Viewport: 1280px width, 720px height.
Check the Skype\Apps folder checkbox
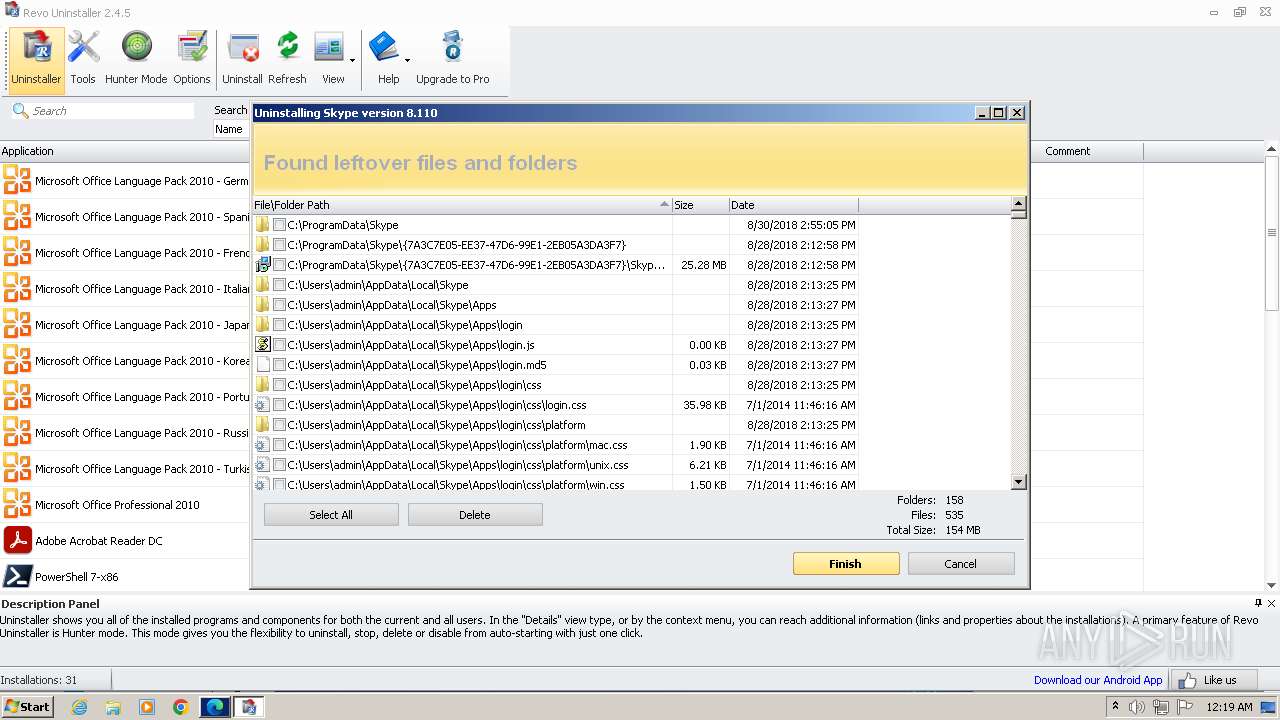click(279, 305)
